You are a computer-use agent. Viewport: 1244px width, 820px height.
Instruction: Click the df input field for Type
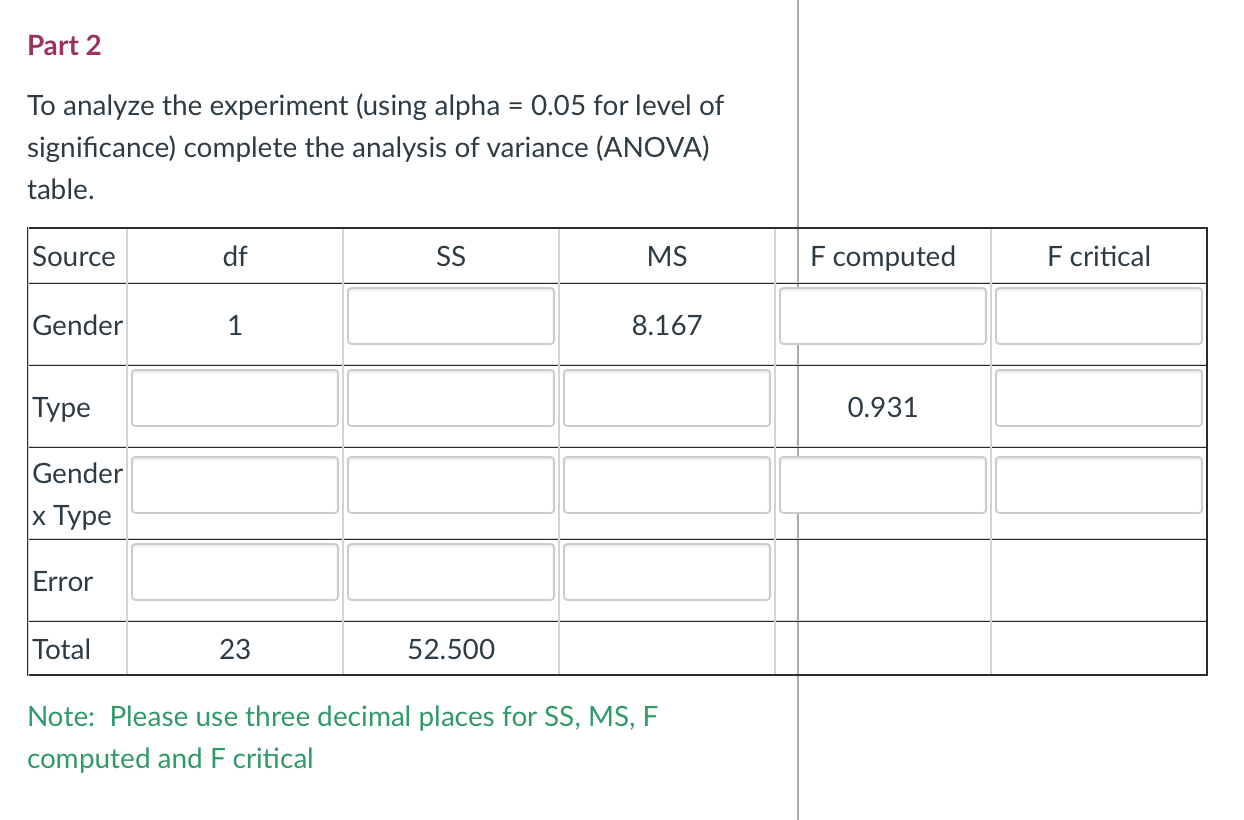pyautogui.click(x=234, y=399)
